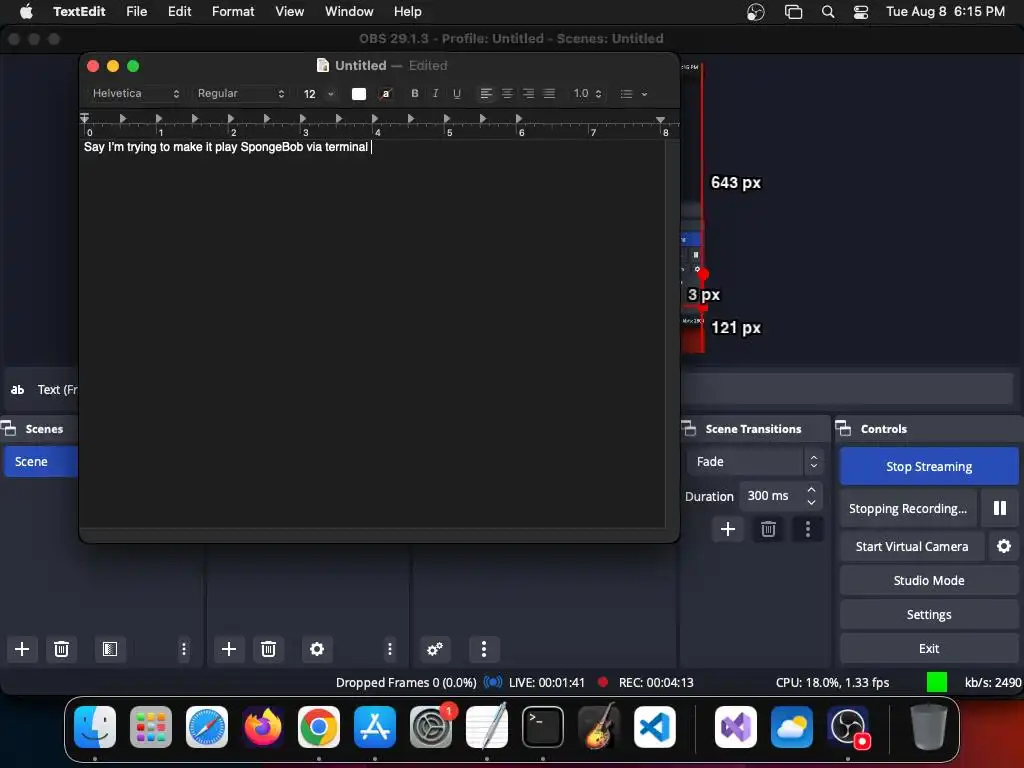The width and height of the screenshot is (1024, 768).
Task: Open the Helvetica font family dropdown
Action: point(135,93)
